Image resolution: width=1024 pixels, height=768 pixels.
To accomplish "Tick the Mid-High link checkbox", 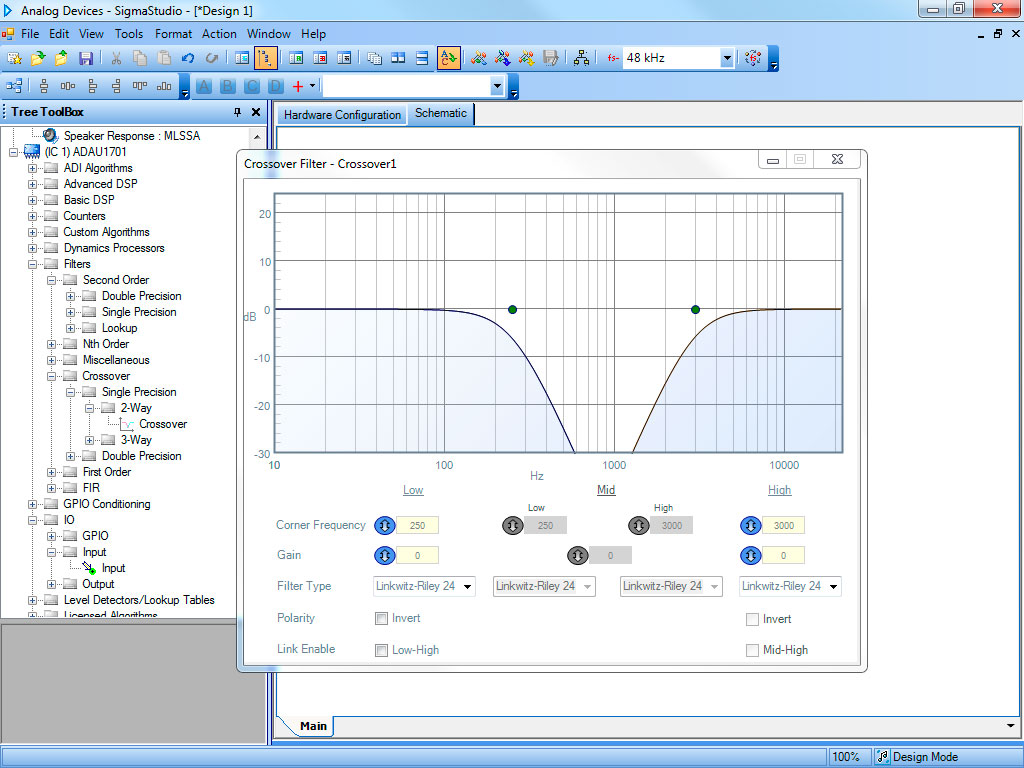I will 752,650.
